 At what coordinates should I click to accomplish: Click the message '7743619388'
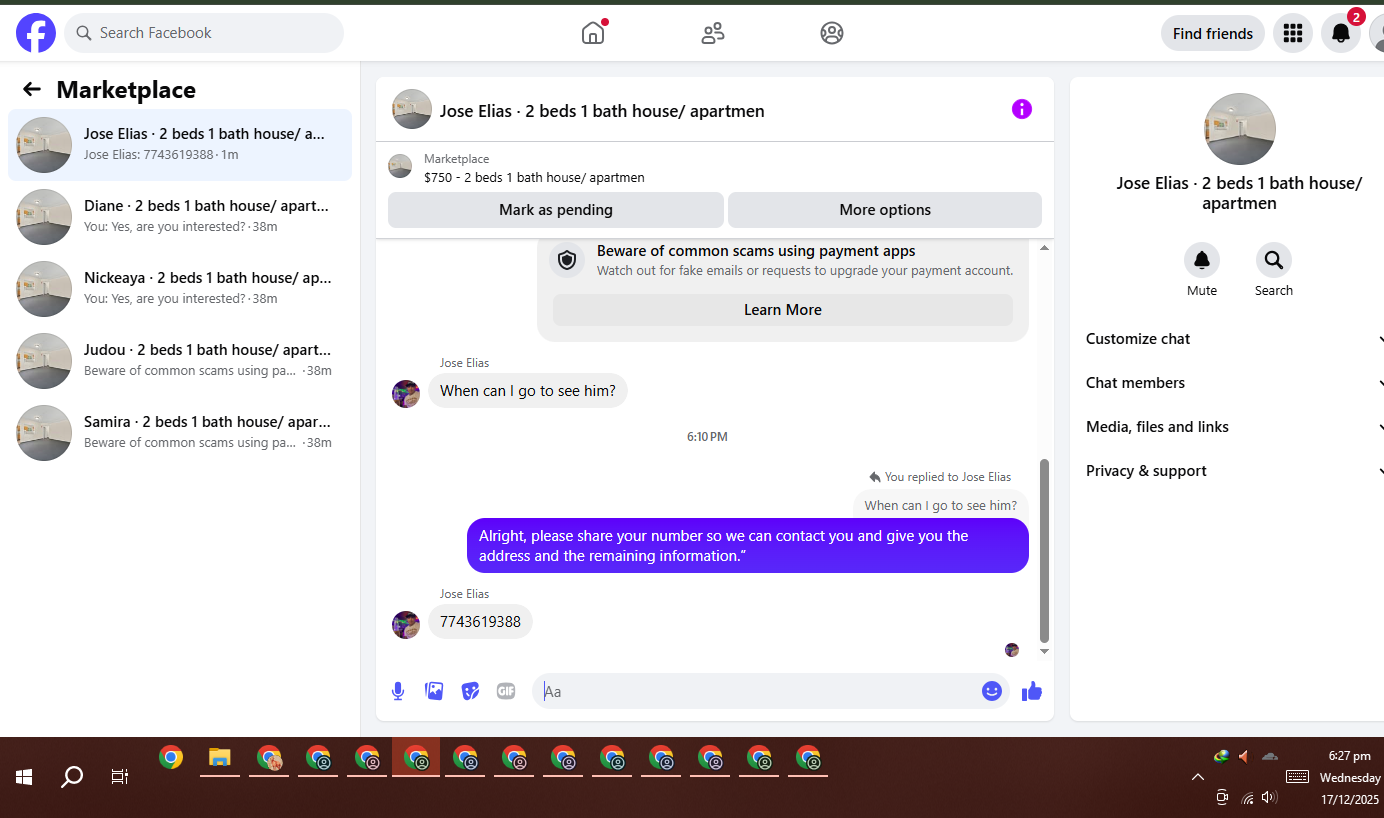point(480,621)
